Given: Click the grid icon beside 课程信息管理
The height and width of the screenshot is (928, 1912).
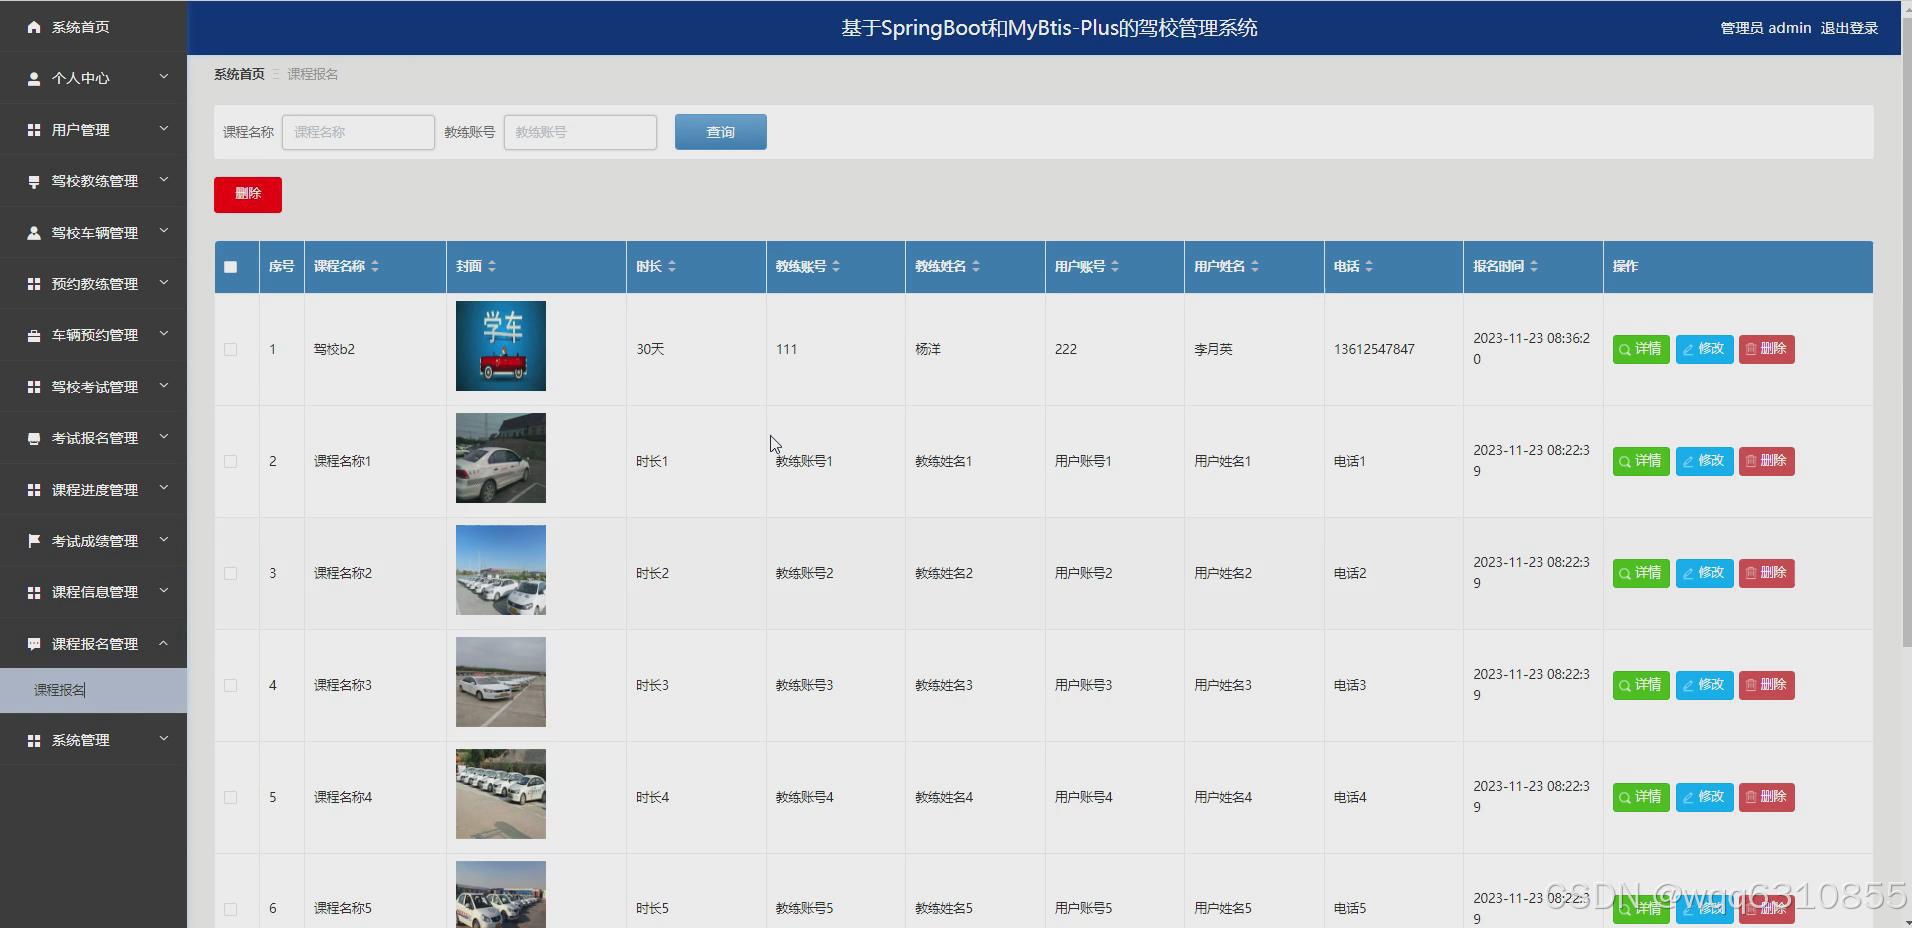Looking at the screenshot, I should coord(34,592).
